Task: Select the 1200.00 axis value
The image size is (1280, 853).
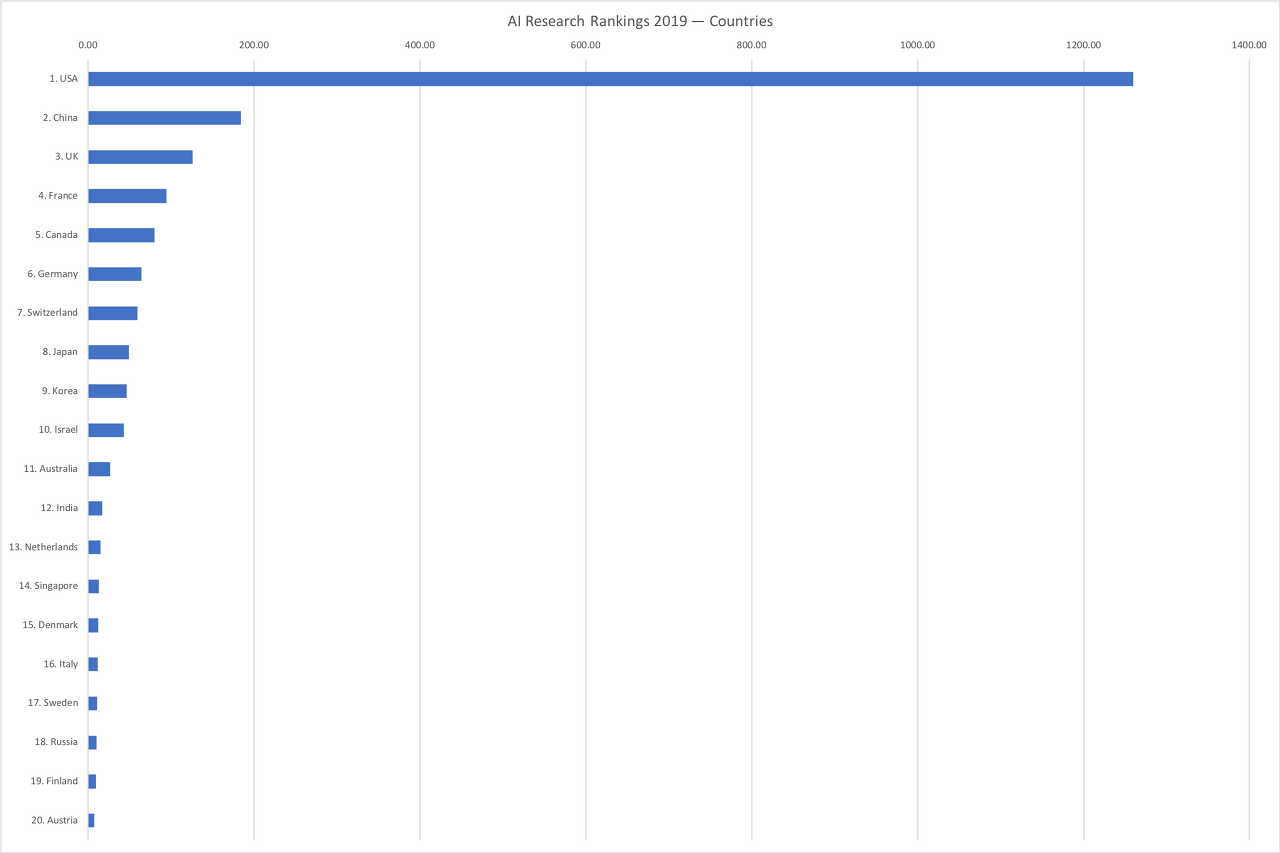Action: [x=1084, y=45]
